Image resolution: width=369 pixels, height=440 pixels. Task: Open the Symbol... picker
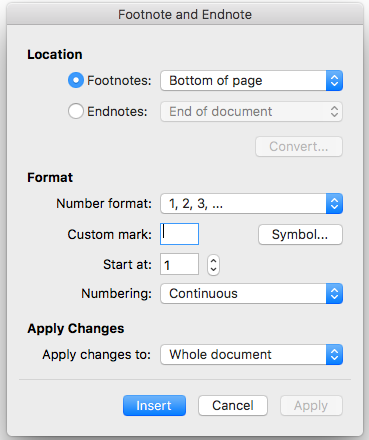pyautogui.click(x=300, y=234)
